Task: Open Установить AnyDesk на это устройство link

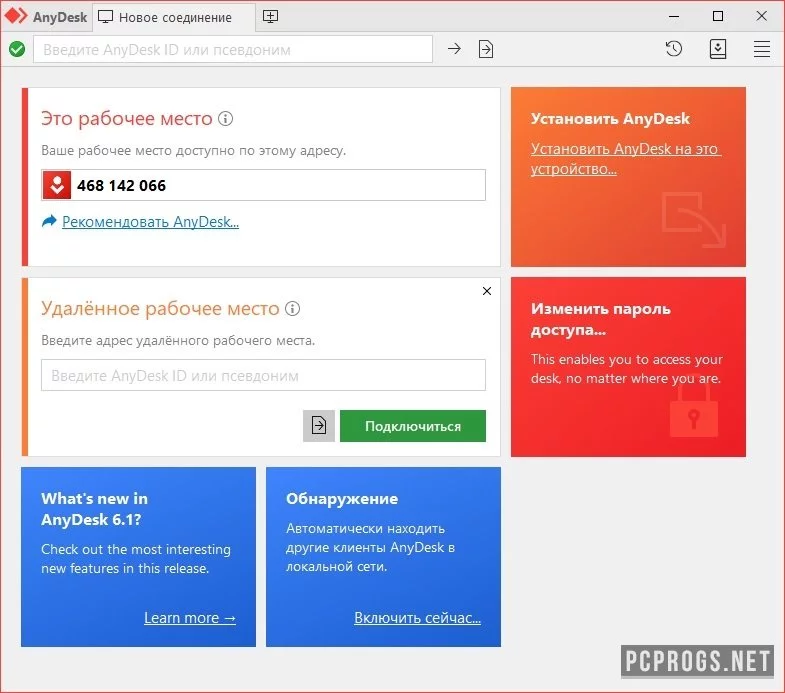Action: coord(625,159)
